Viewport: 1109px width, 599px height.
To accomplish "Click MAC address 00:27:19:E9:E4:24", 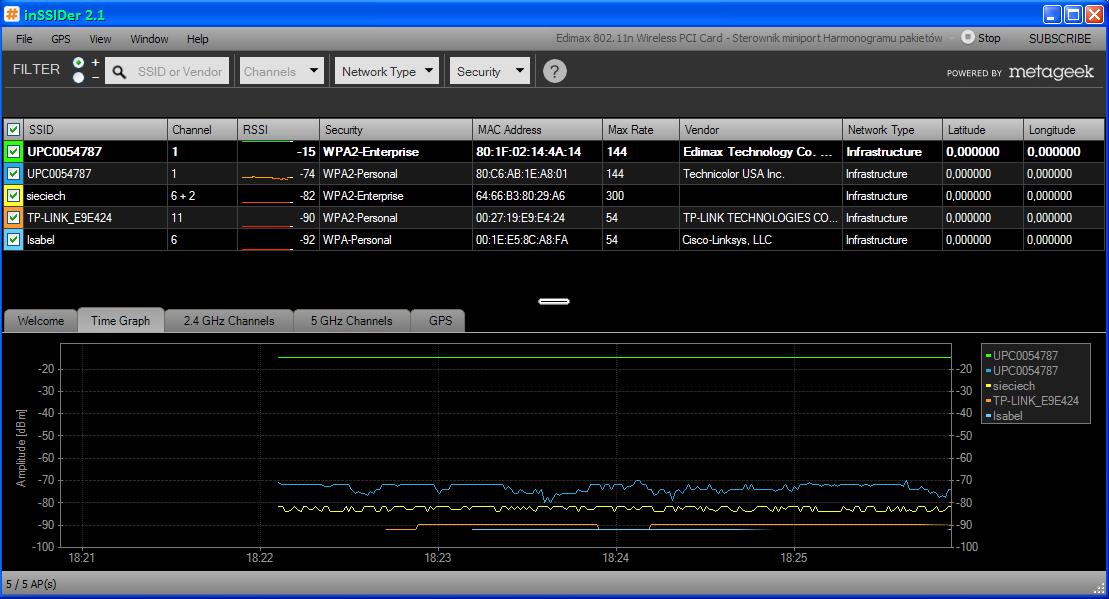I will click(x=520, y=218).
